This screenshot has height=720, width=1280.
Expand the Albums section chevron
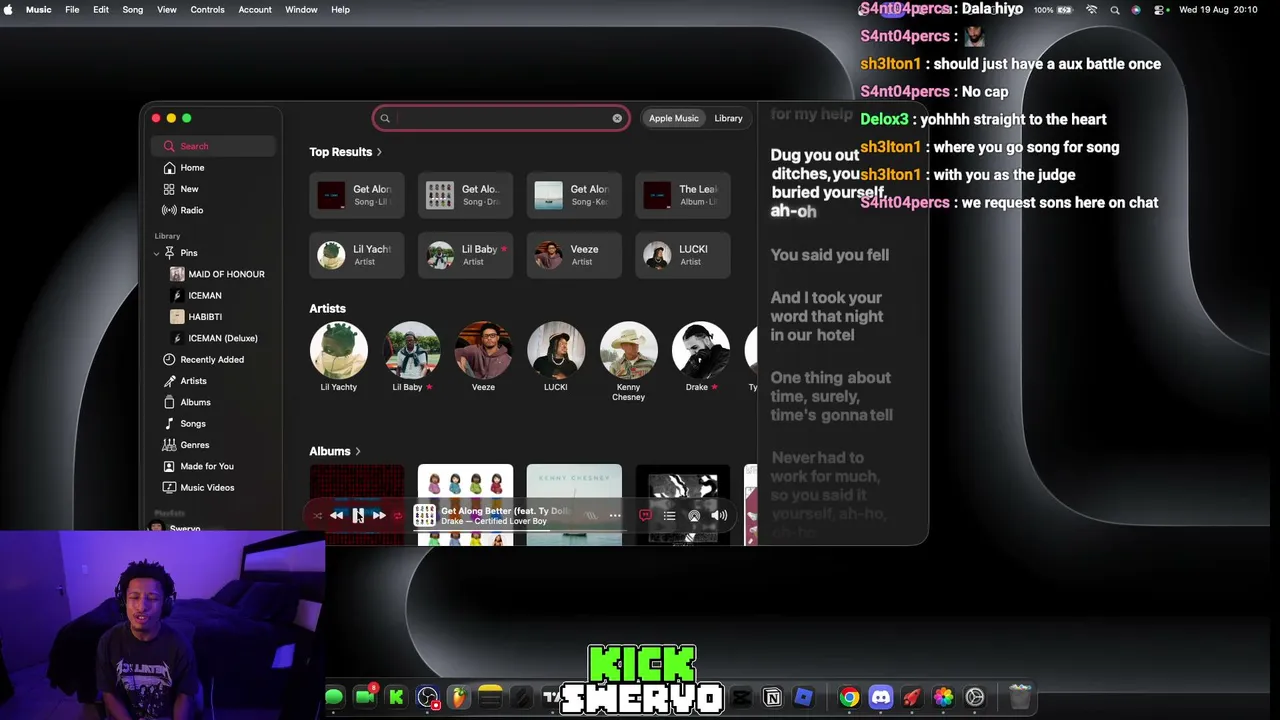(x=357, y=451)
